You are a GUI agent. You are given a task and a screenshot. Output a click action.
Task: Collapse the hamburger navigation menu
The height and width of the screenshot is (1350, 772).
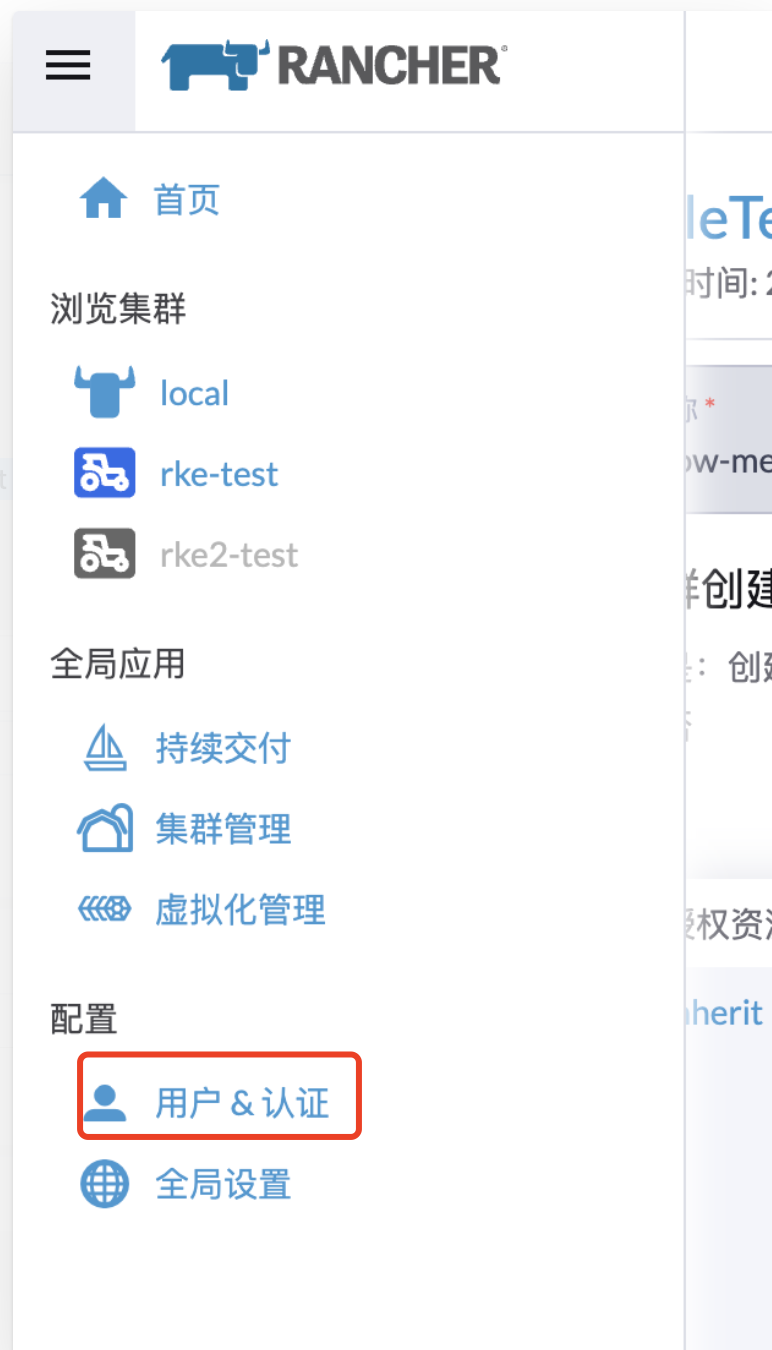pos(68,67)
